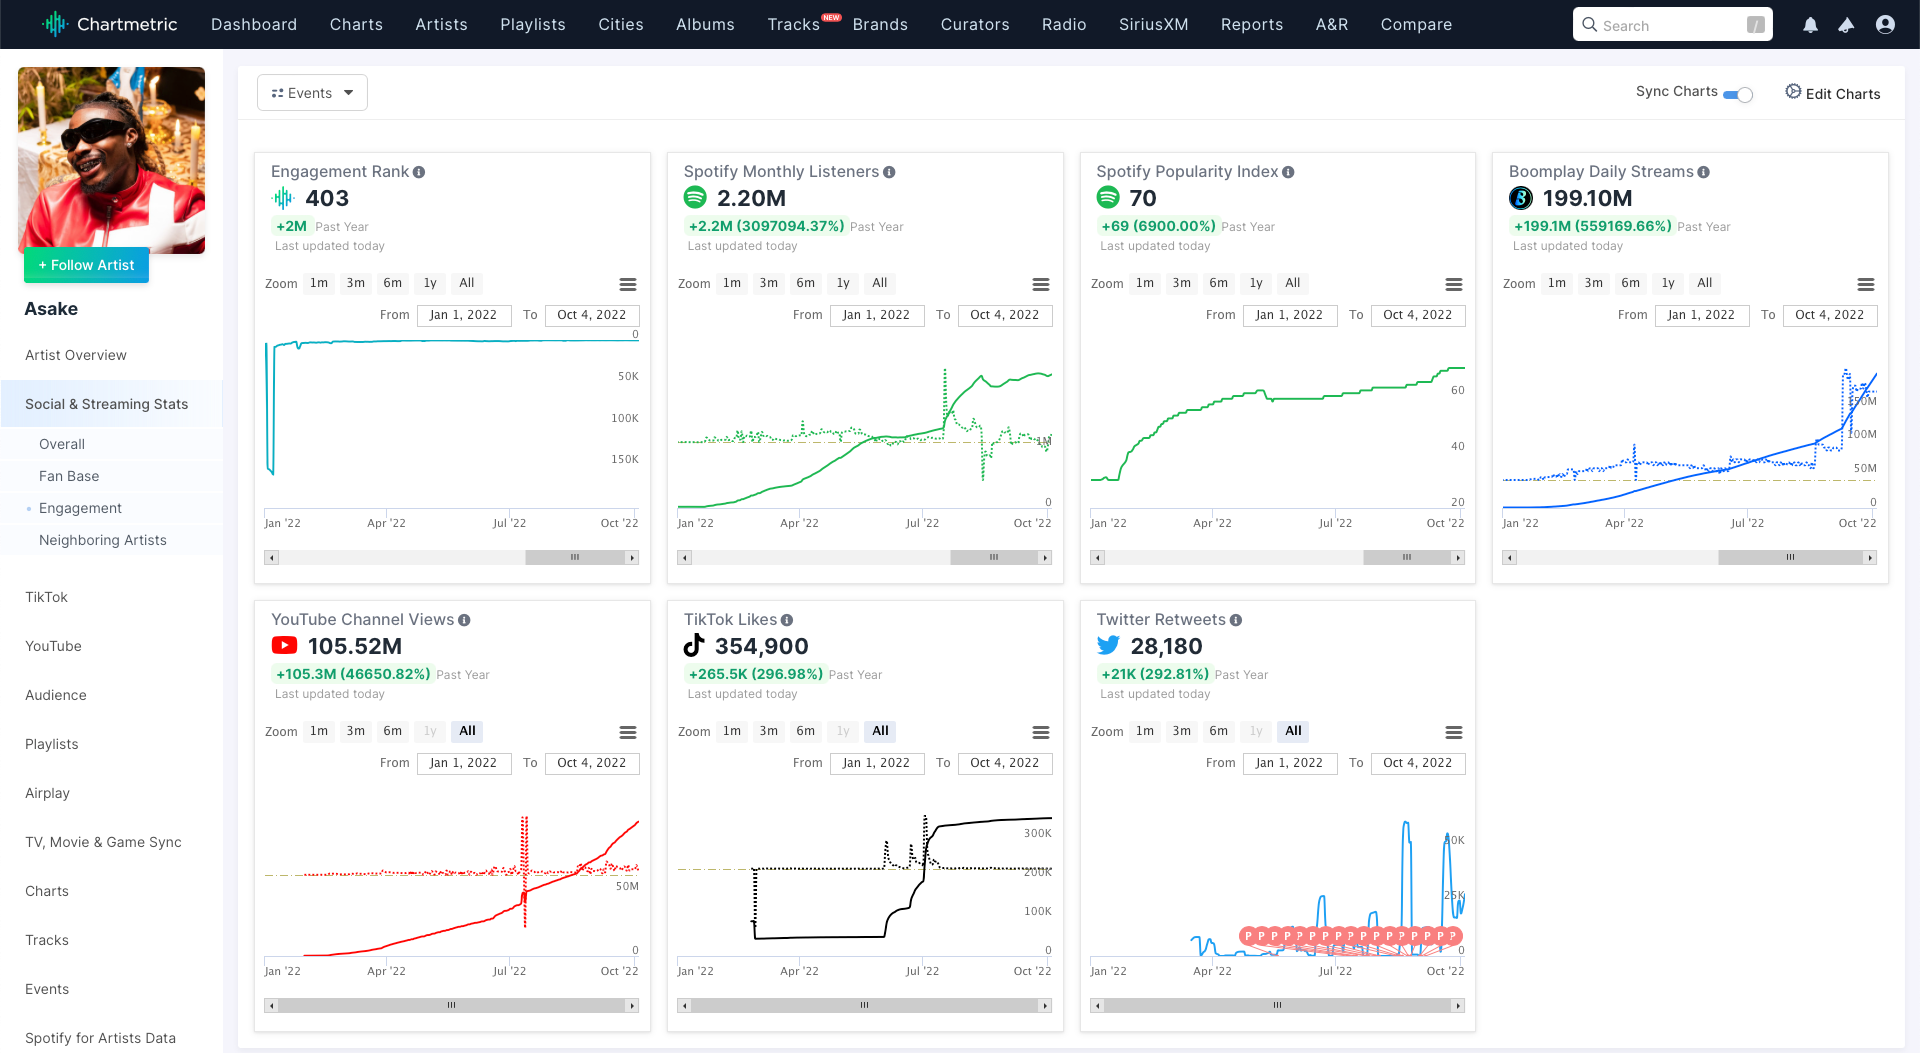Viewport: 1920px width, 1053px height.
Task: Select 3m zoom on TikTok Likes chart
Action: point(769,731)
